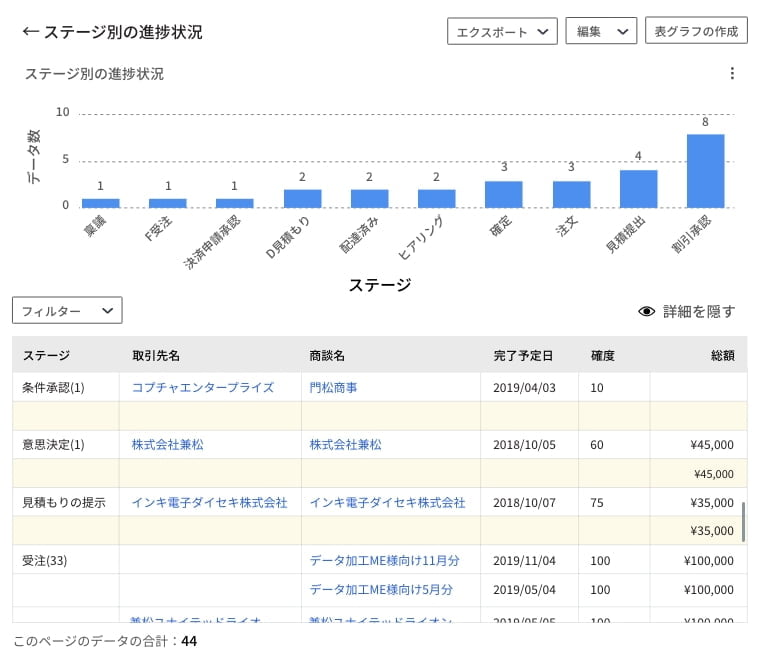760x660 pixels.
Task: Click the bar for 見積提出 with value 4
Action: [x=638, y=189]
